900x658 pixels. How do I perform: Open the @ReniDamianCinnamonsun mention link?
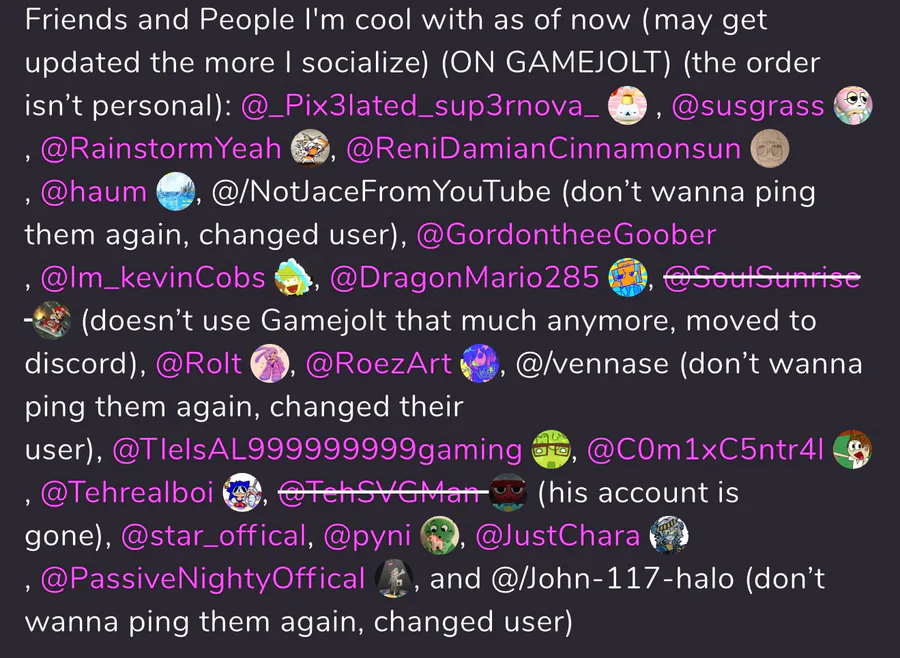544,149
